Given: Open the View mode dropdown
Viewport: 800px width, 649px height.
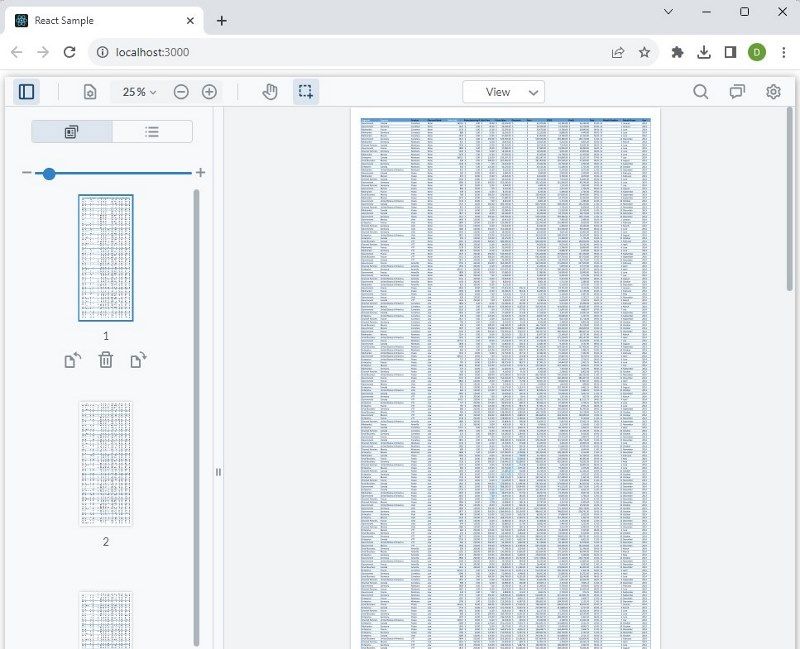Looking at the screenshot, I should (503, 92).
